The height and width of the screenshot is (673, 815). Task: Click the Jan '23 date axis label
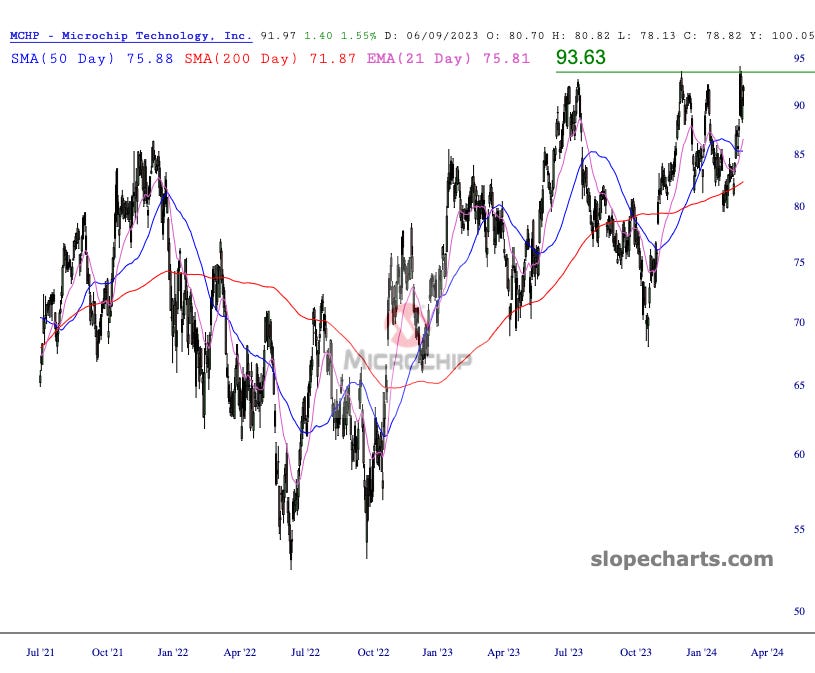[x=437, y=652]
